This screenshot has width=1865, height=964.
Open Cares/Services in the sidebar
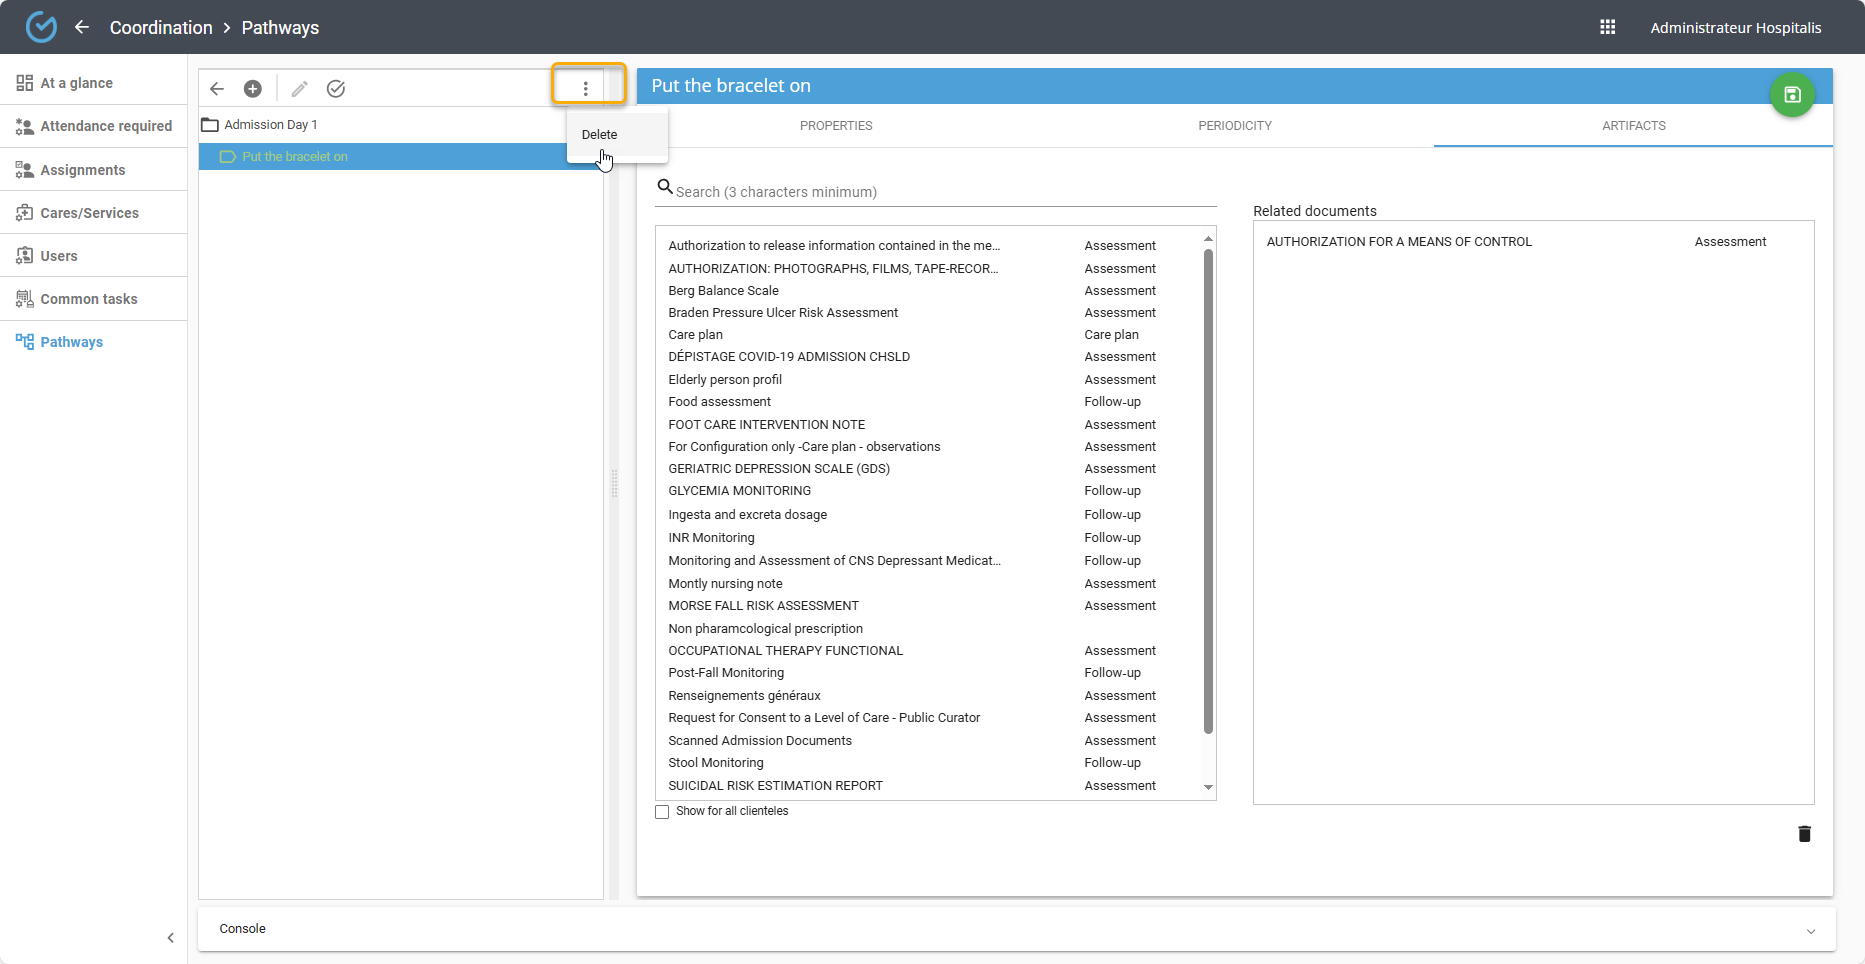89,213
